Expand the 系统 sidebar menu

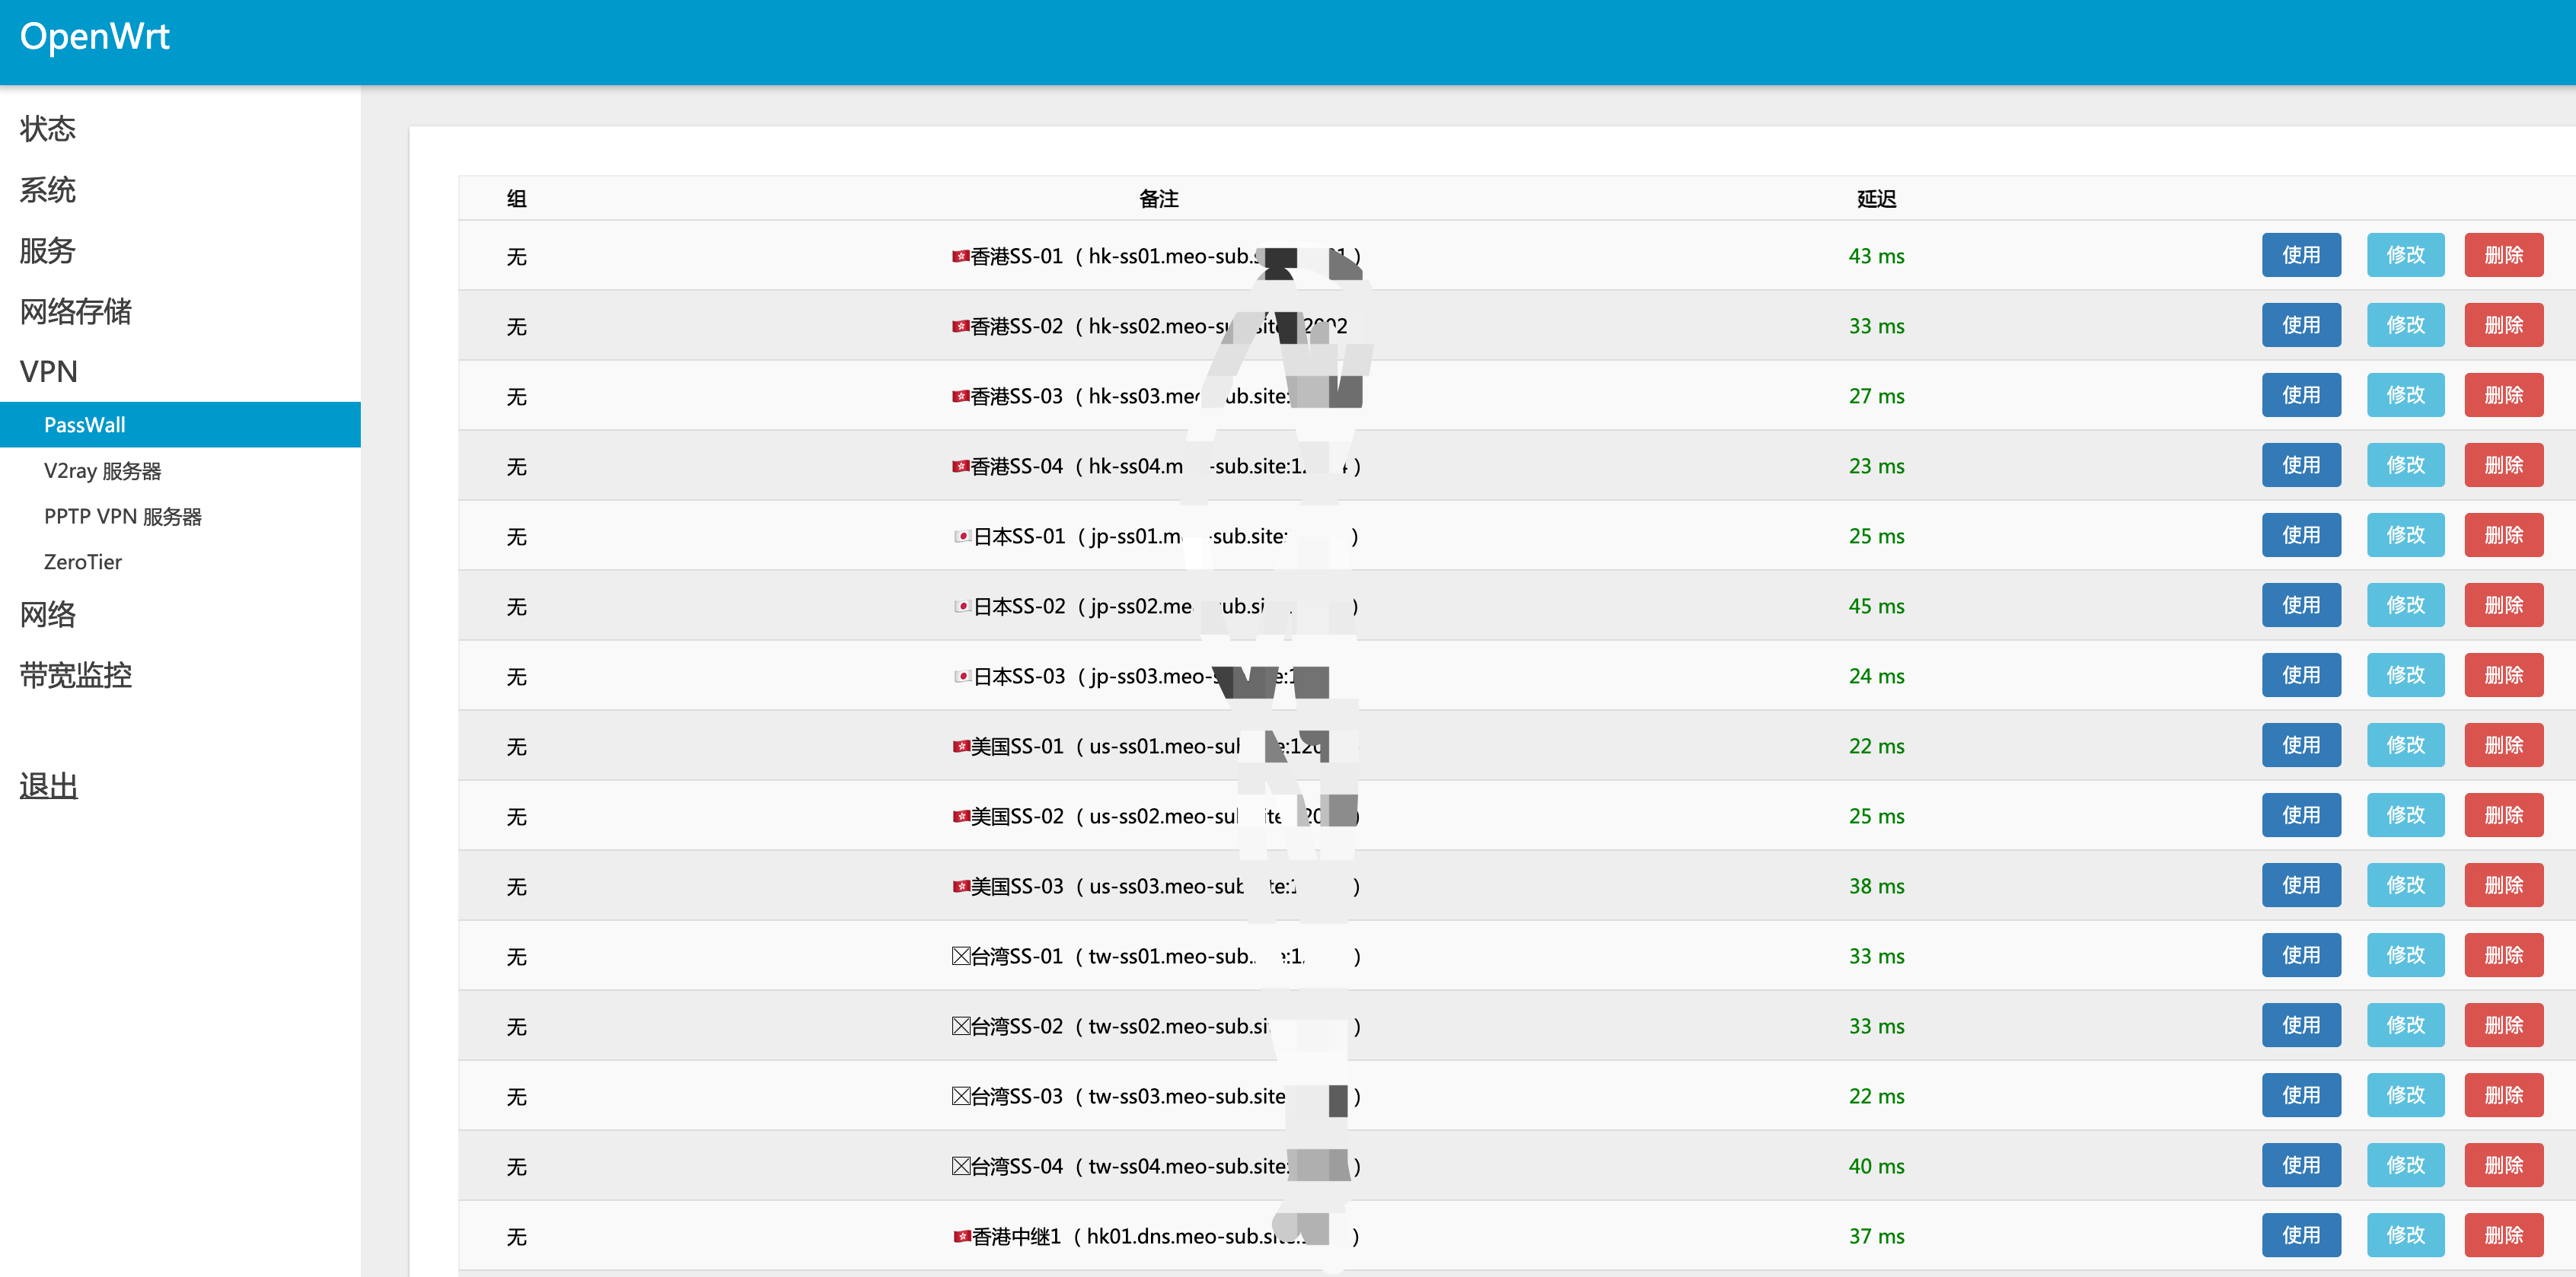point(48,189)
